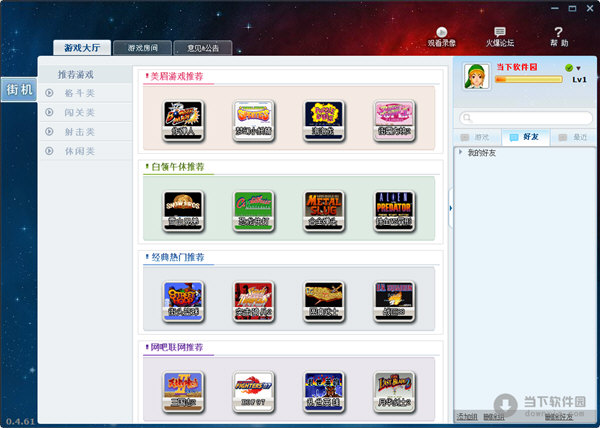The image size is (600, 428).
Task: Select the 最近 recent tab
Action: pyautogui.click(x=573, y=137)
